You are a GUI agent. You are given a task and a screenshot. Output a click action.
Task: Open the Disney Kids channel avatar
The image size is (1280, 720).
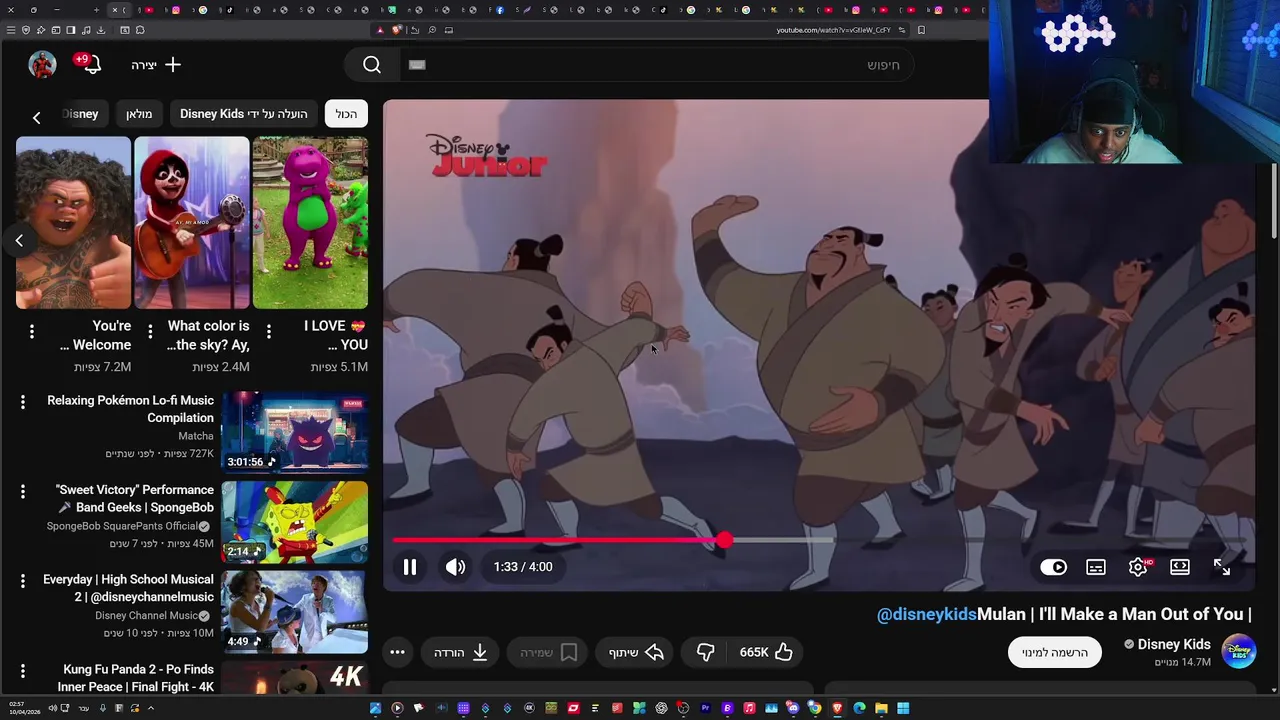pos(1239,652)
